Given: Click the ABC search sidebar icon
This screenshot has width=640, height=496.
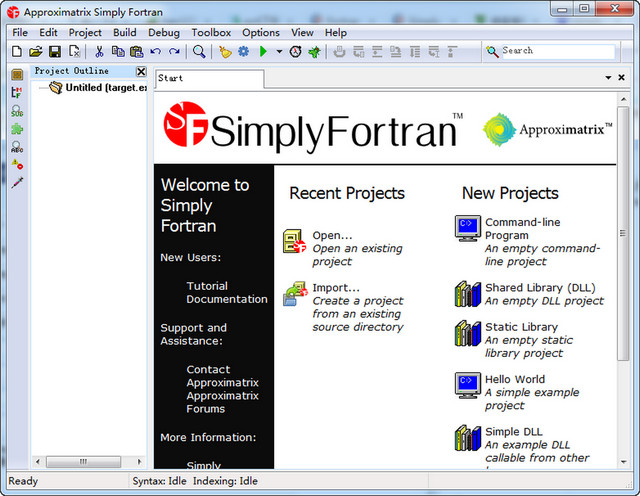Looking at the screenshot, I should [x=17, y=147].
